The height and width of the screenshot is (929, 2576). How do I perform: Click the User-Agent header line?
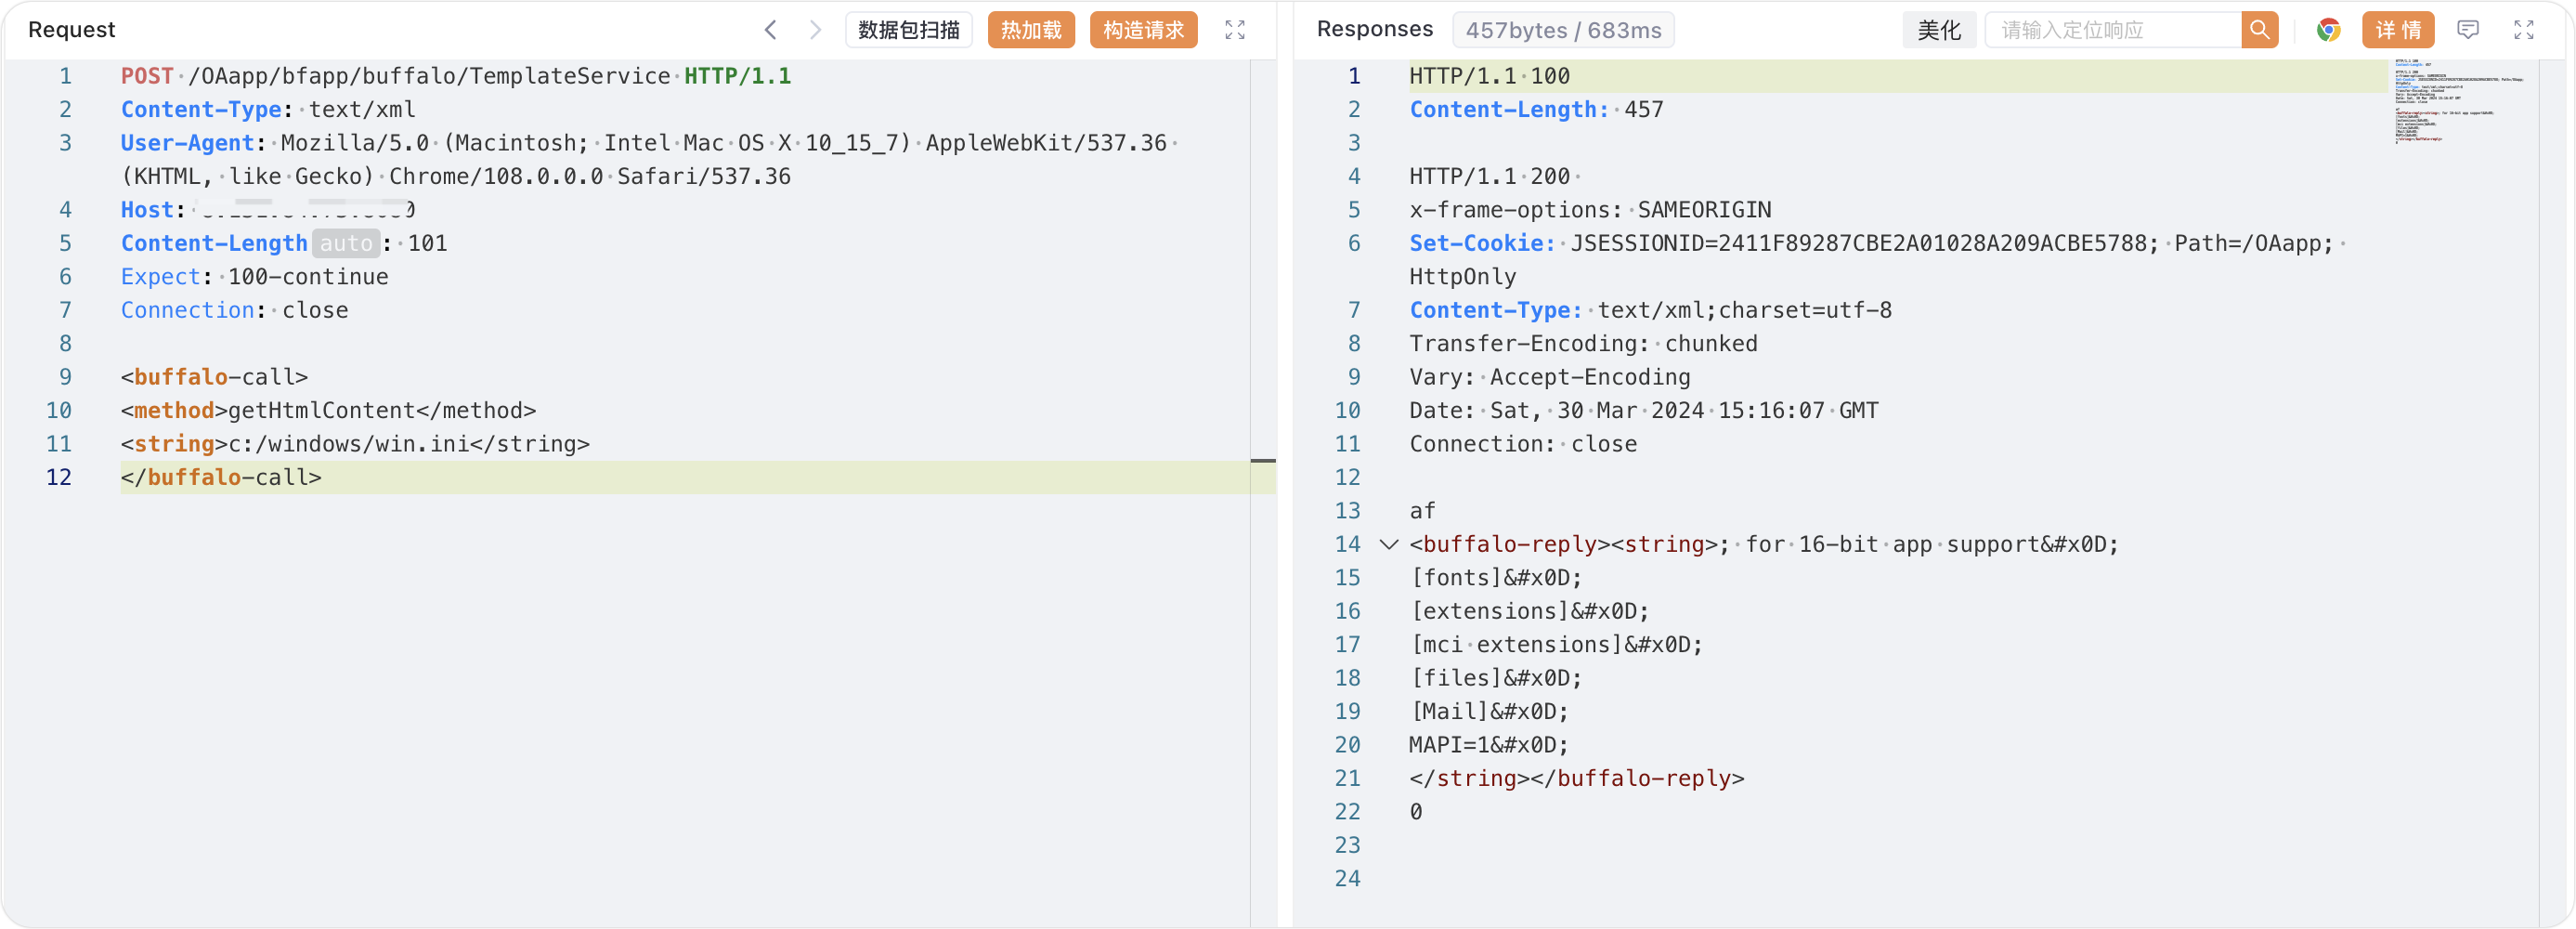coord(650,160)
